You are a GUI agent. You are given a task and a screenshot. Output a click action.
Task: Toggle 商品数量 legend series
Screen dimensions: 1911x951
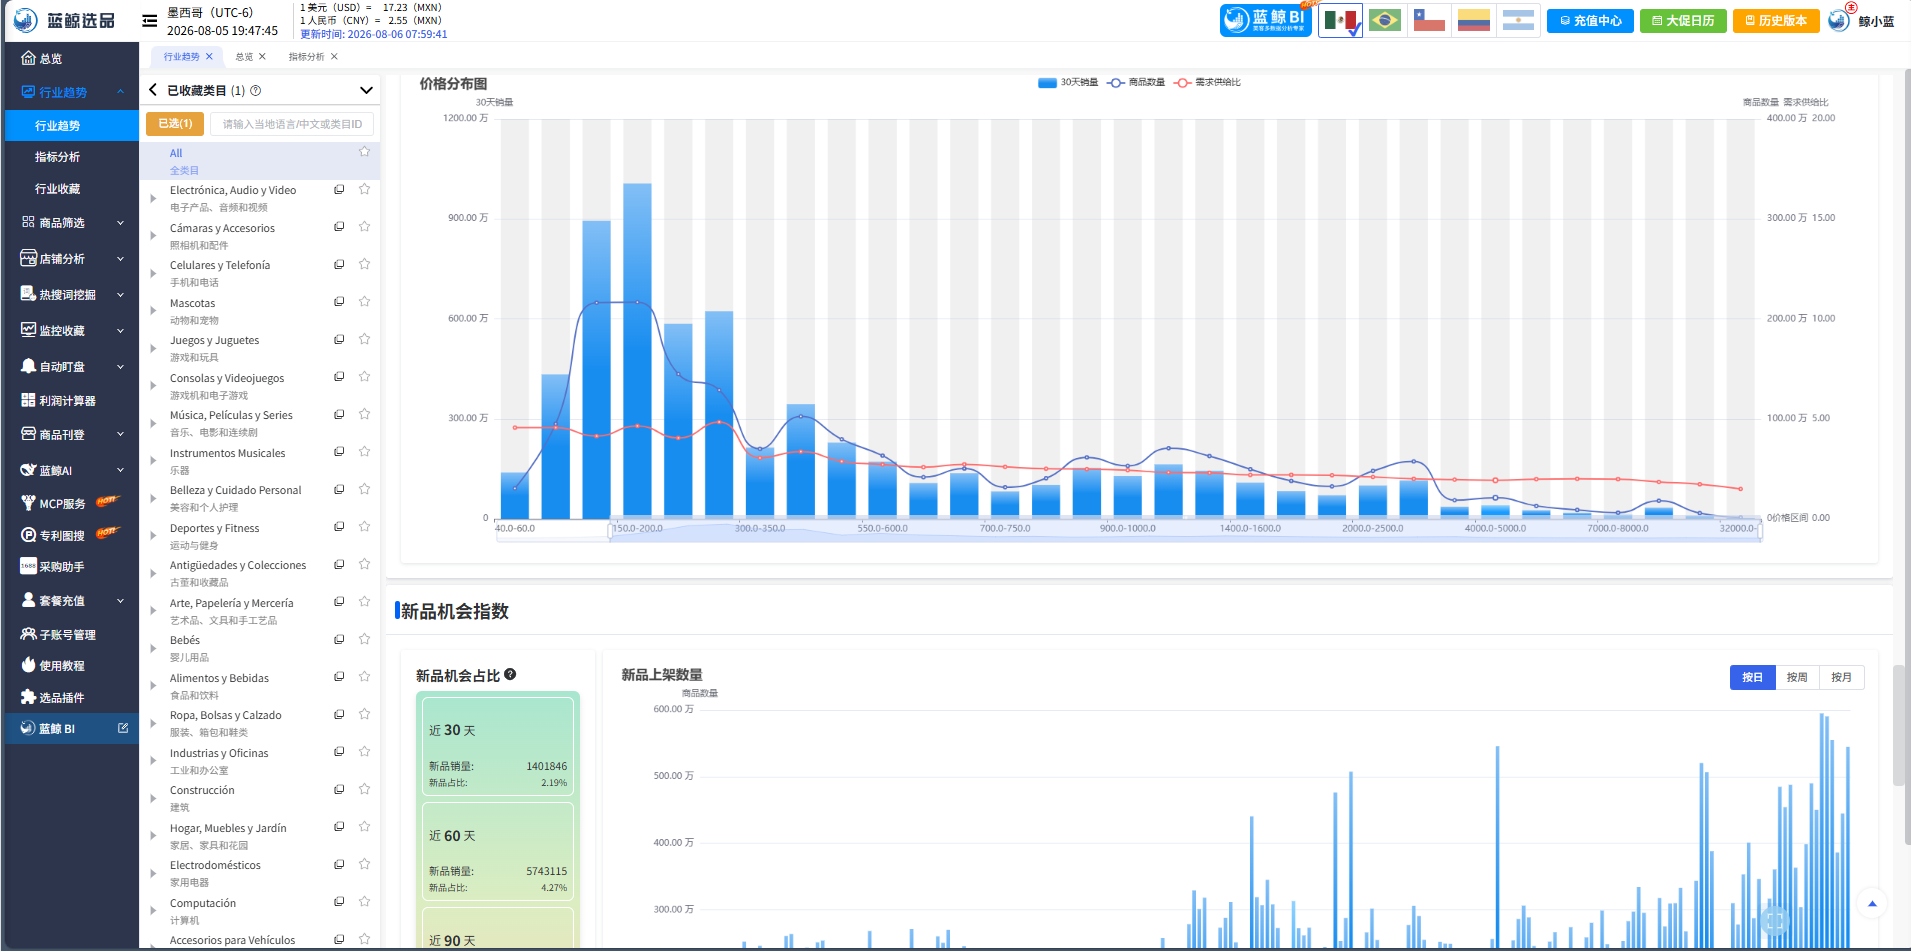[x=1136, y=82]
